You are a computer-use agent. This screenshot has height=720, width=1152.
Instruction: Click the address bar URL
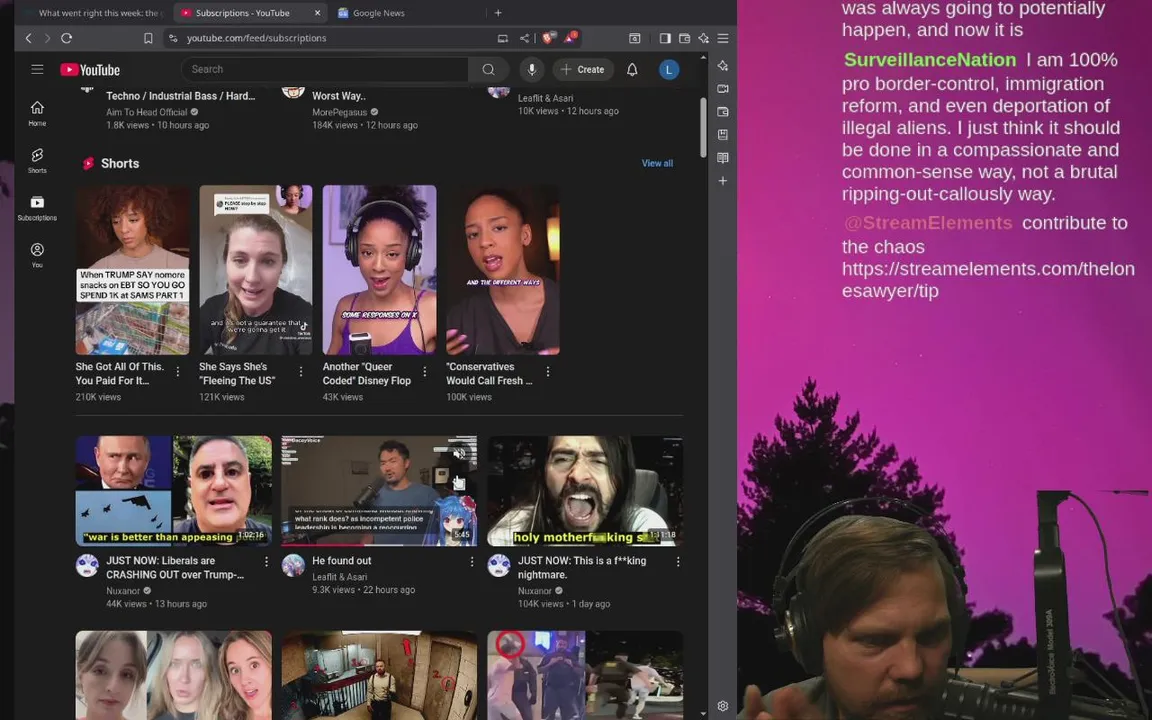tap(256, 38)
